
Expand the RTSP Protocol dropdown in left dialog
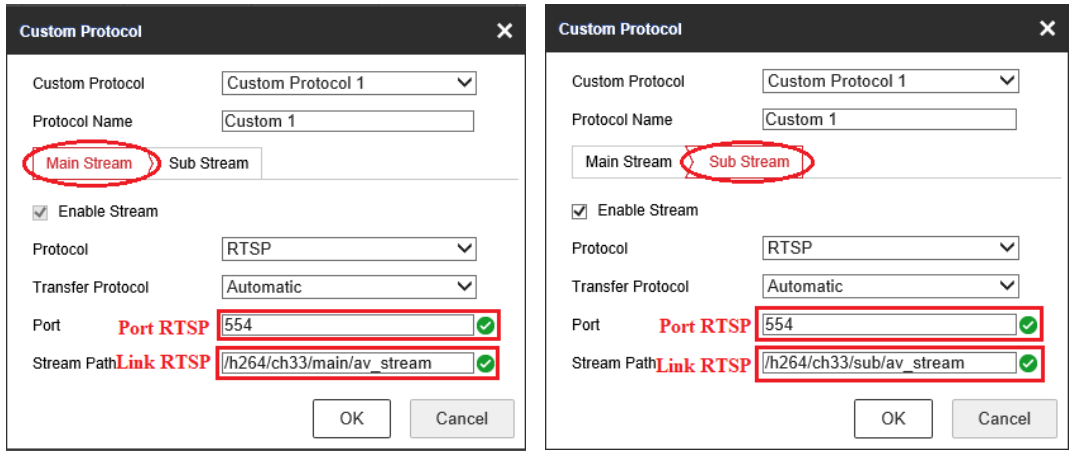[348, 249]
